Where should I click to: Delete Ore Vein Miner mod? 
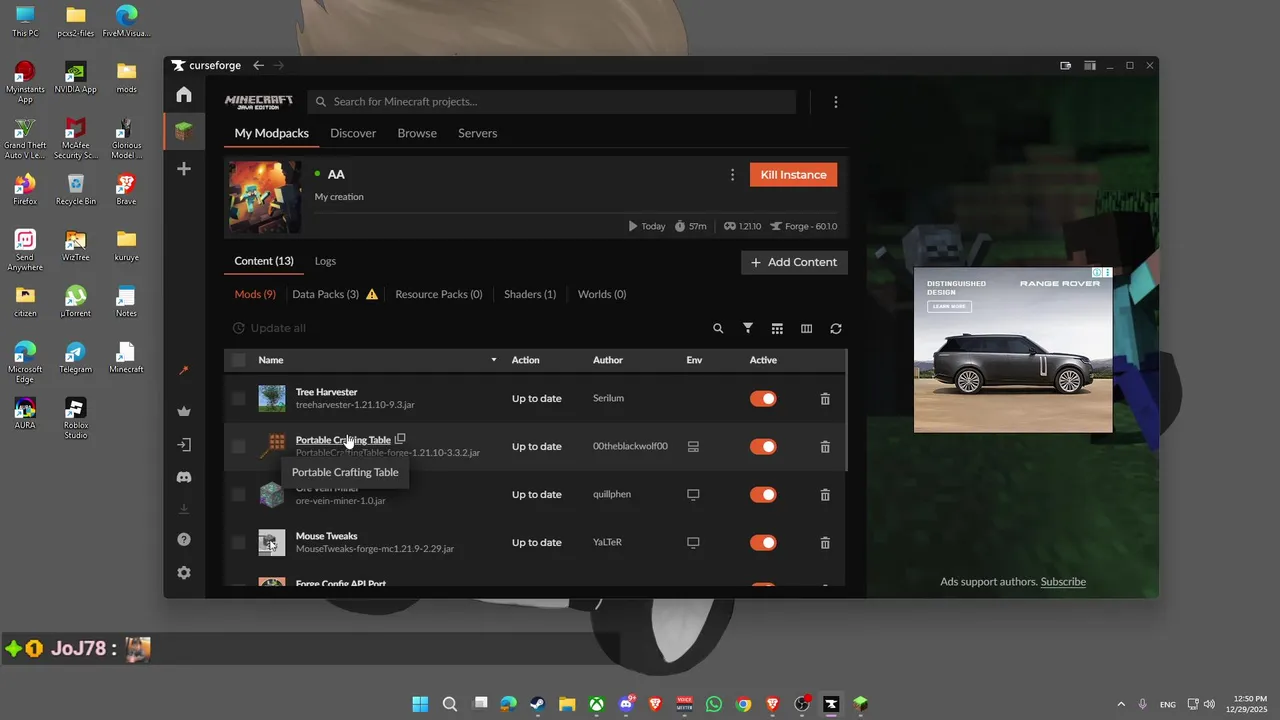[x=825, y=495]
